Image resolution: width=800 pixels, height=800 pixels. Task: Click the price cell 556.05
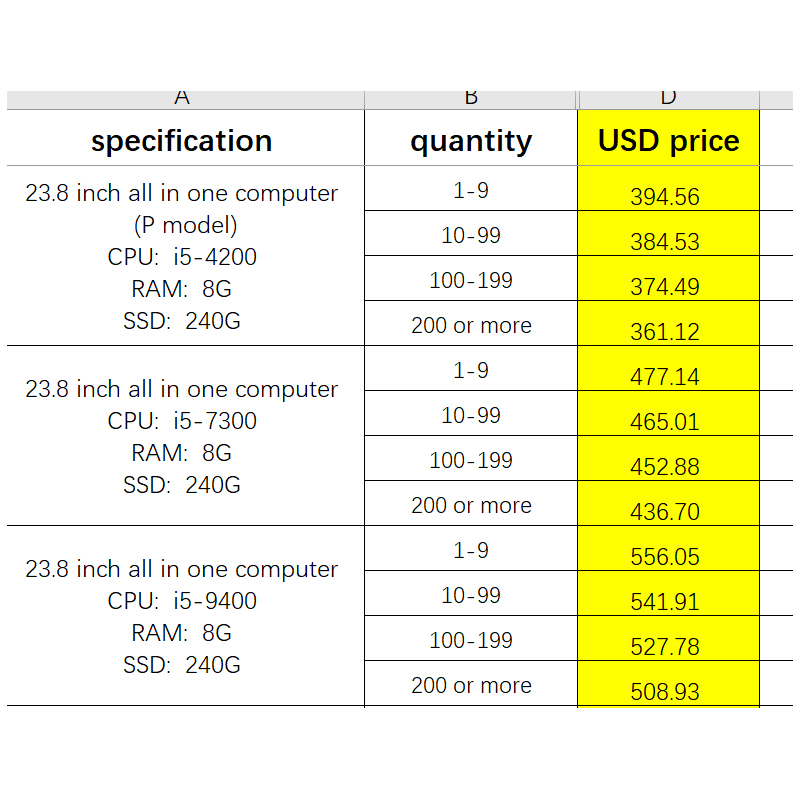pos(666,552)
